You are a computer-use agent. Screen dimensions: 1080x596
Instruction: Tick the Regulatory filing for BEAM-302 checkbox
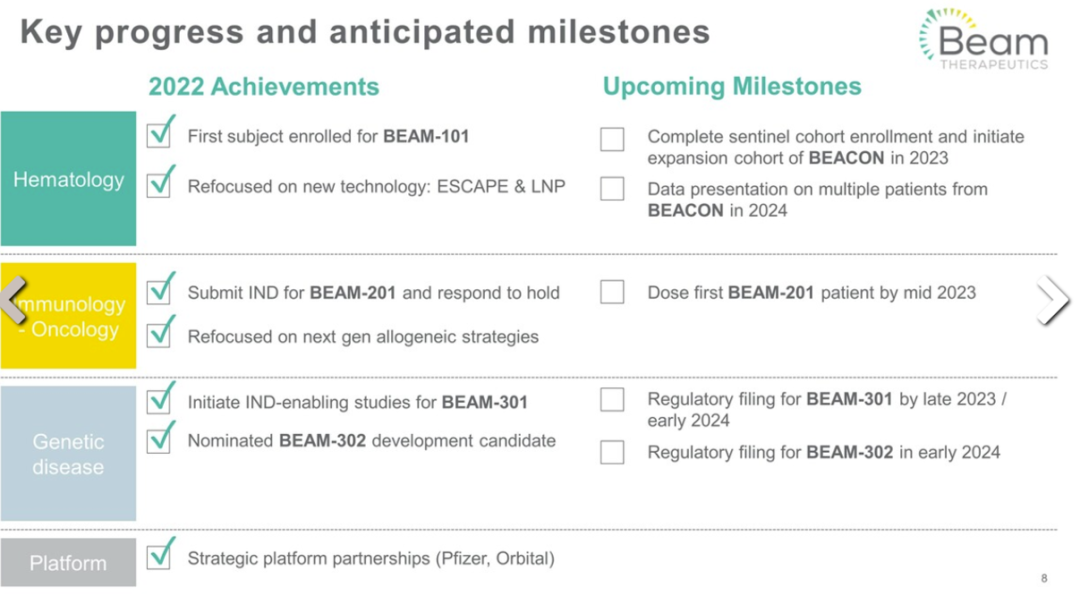tap(612, 452)
